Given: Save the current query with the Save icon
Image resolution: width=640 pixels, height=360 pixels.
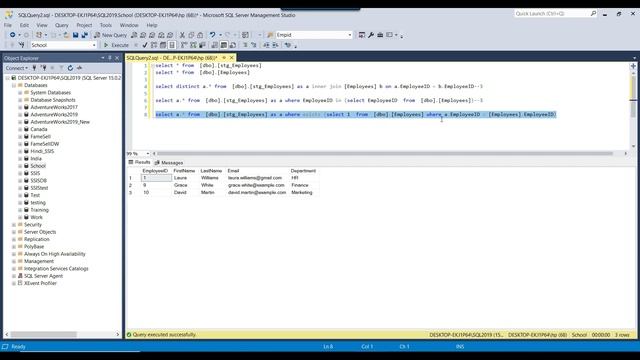Looking at the screenshot, I should pyautogui.click(x=76, y=35).
